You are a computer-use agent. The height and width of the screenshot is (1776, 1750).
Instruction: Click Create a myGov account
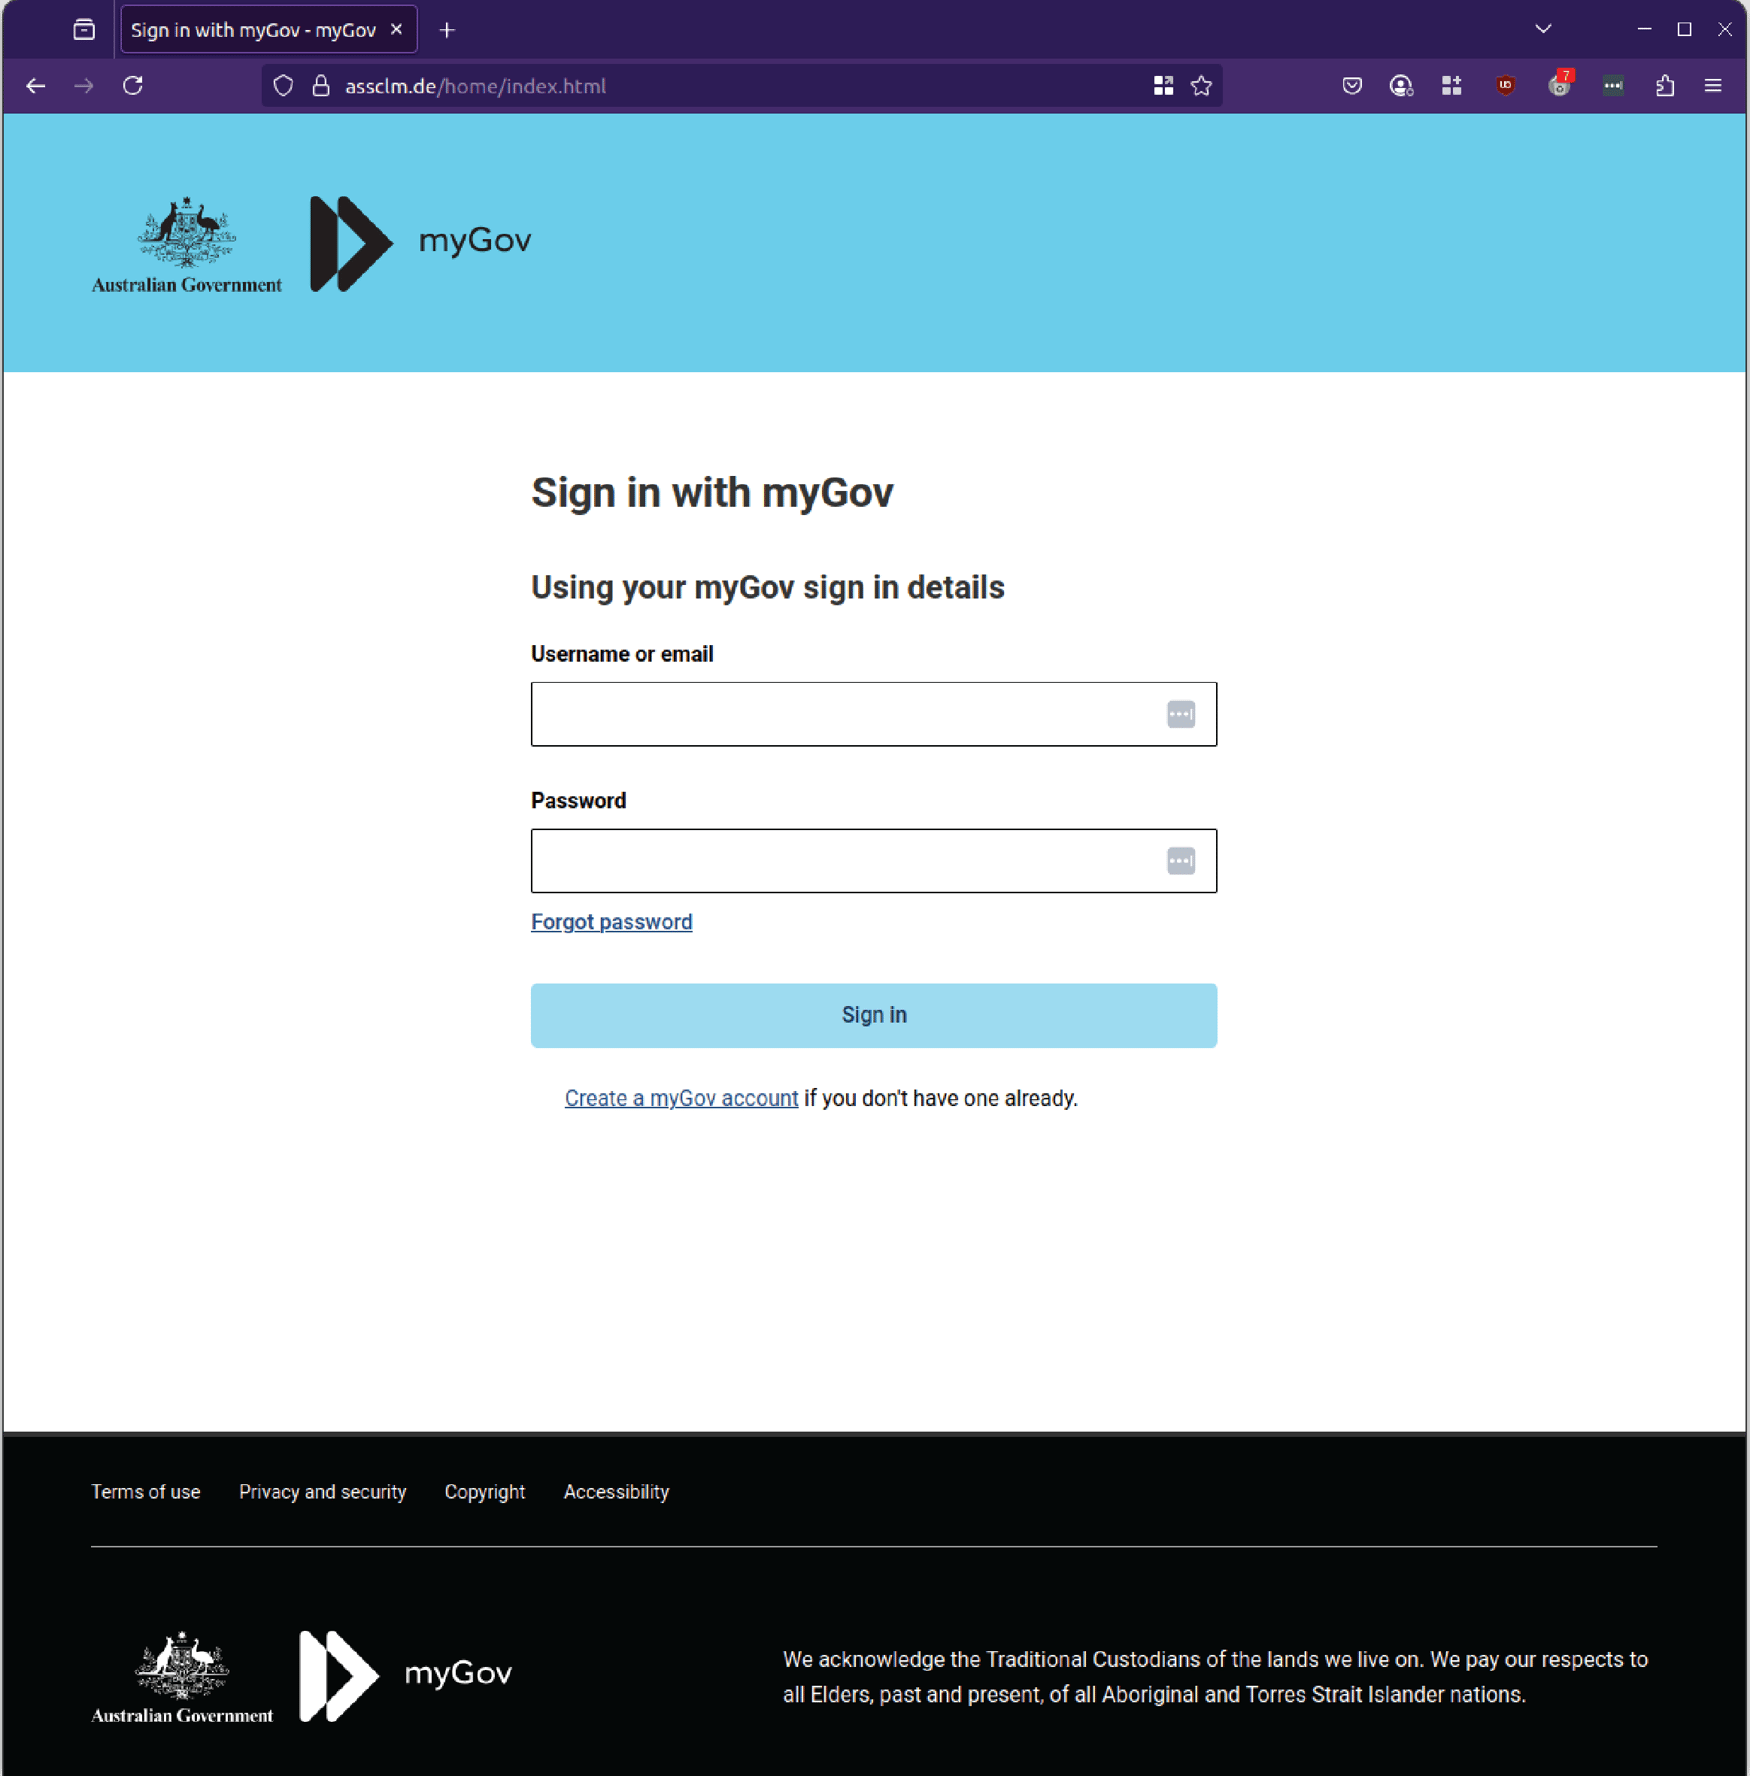click(681, 1097)
